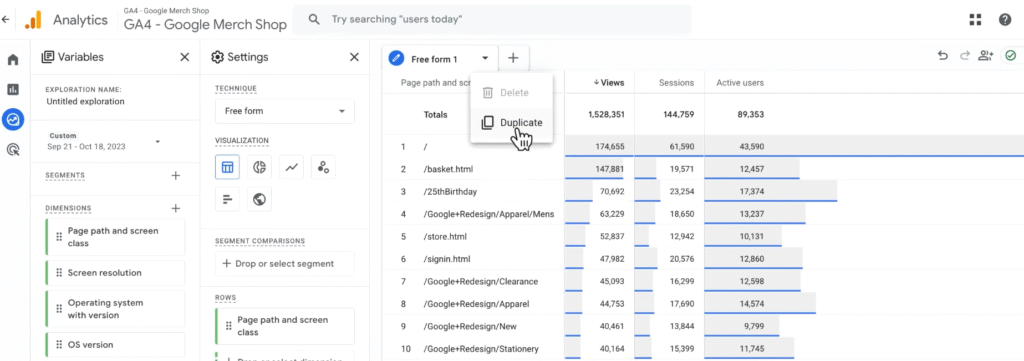This screenshot has height=361, width=1024.
Task: Select the bar chart visualization
Action: point(227,199)
